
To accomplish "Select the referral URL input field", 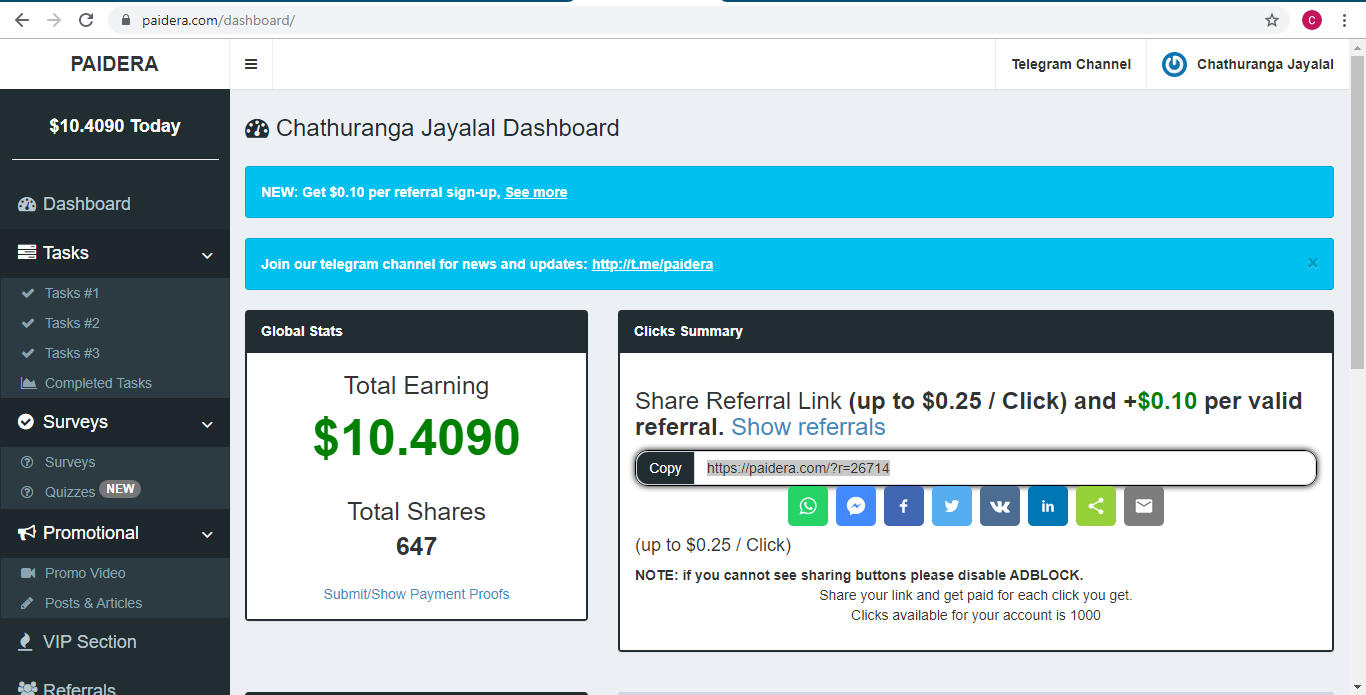I will pos(1004,468).
